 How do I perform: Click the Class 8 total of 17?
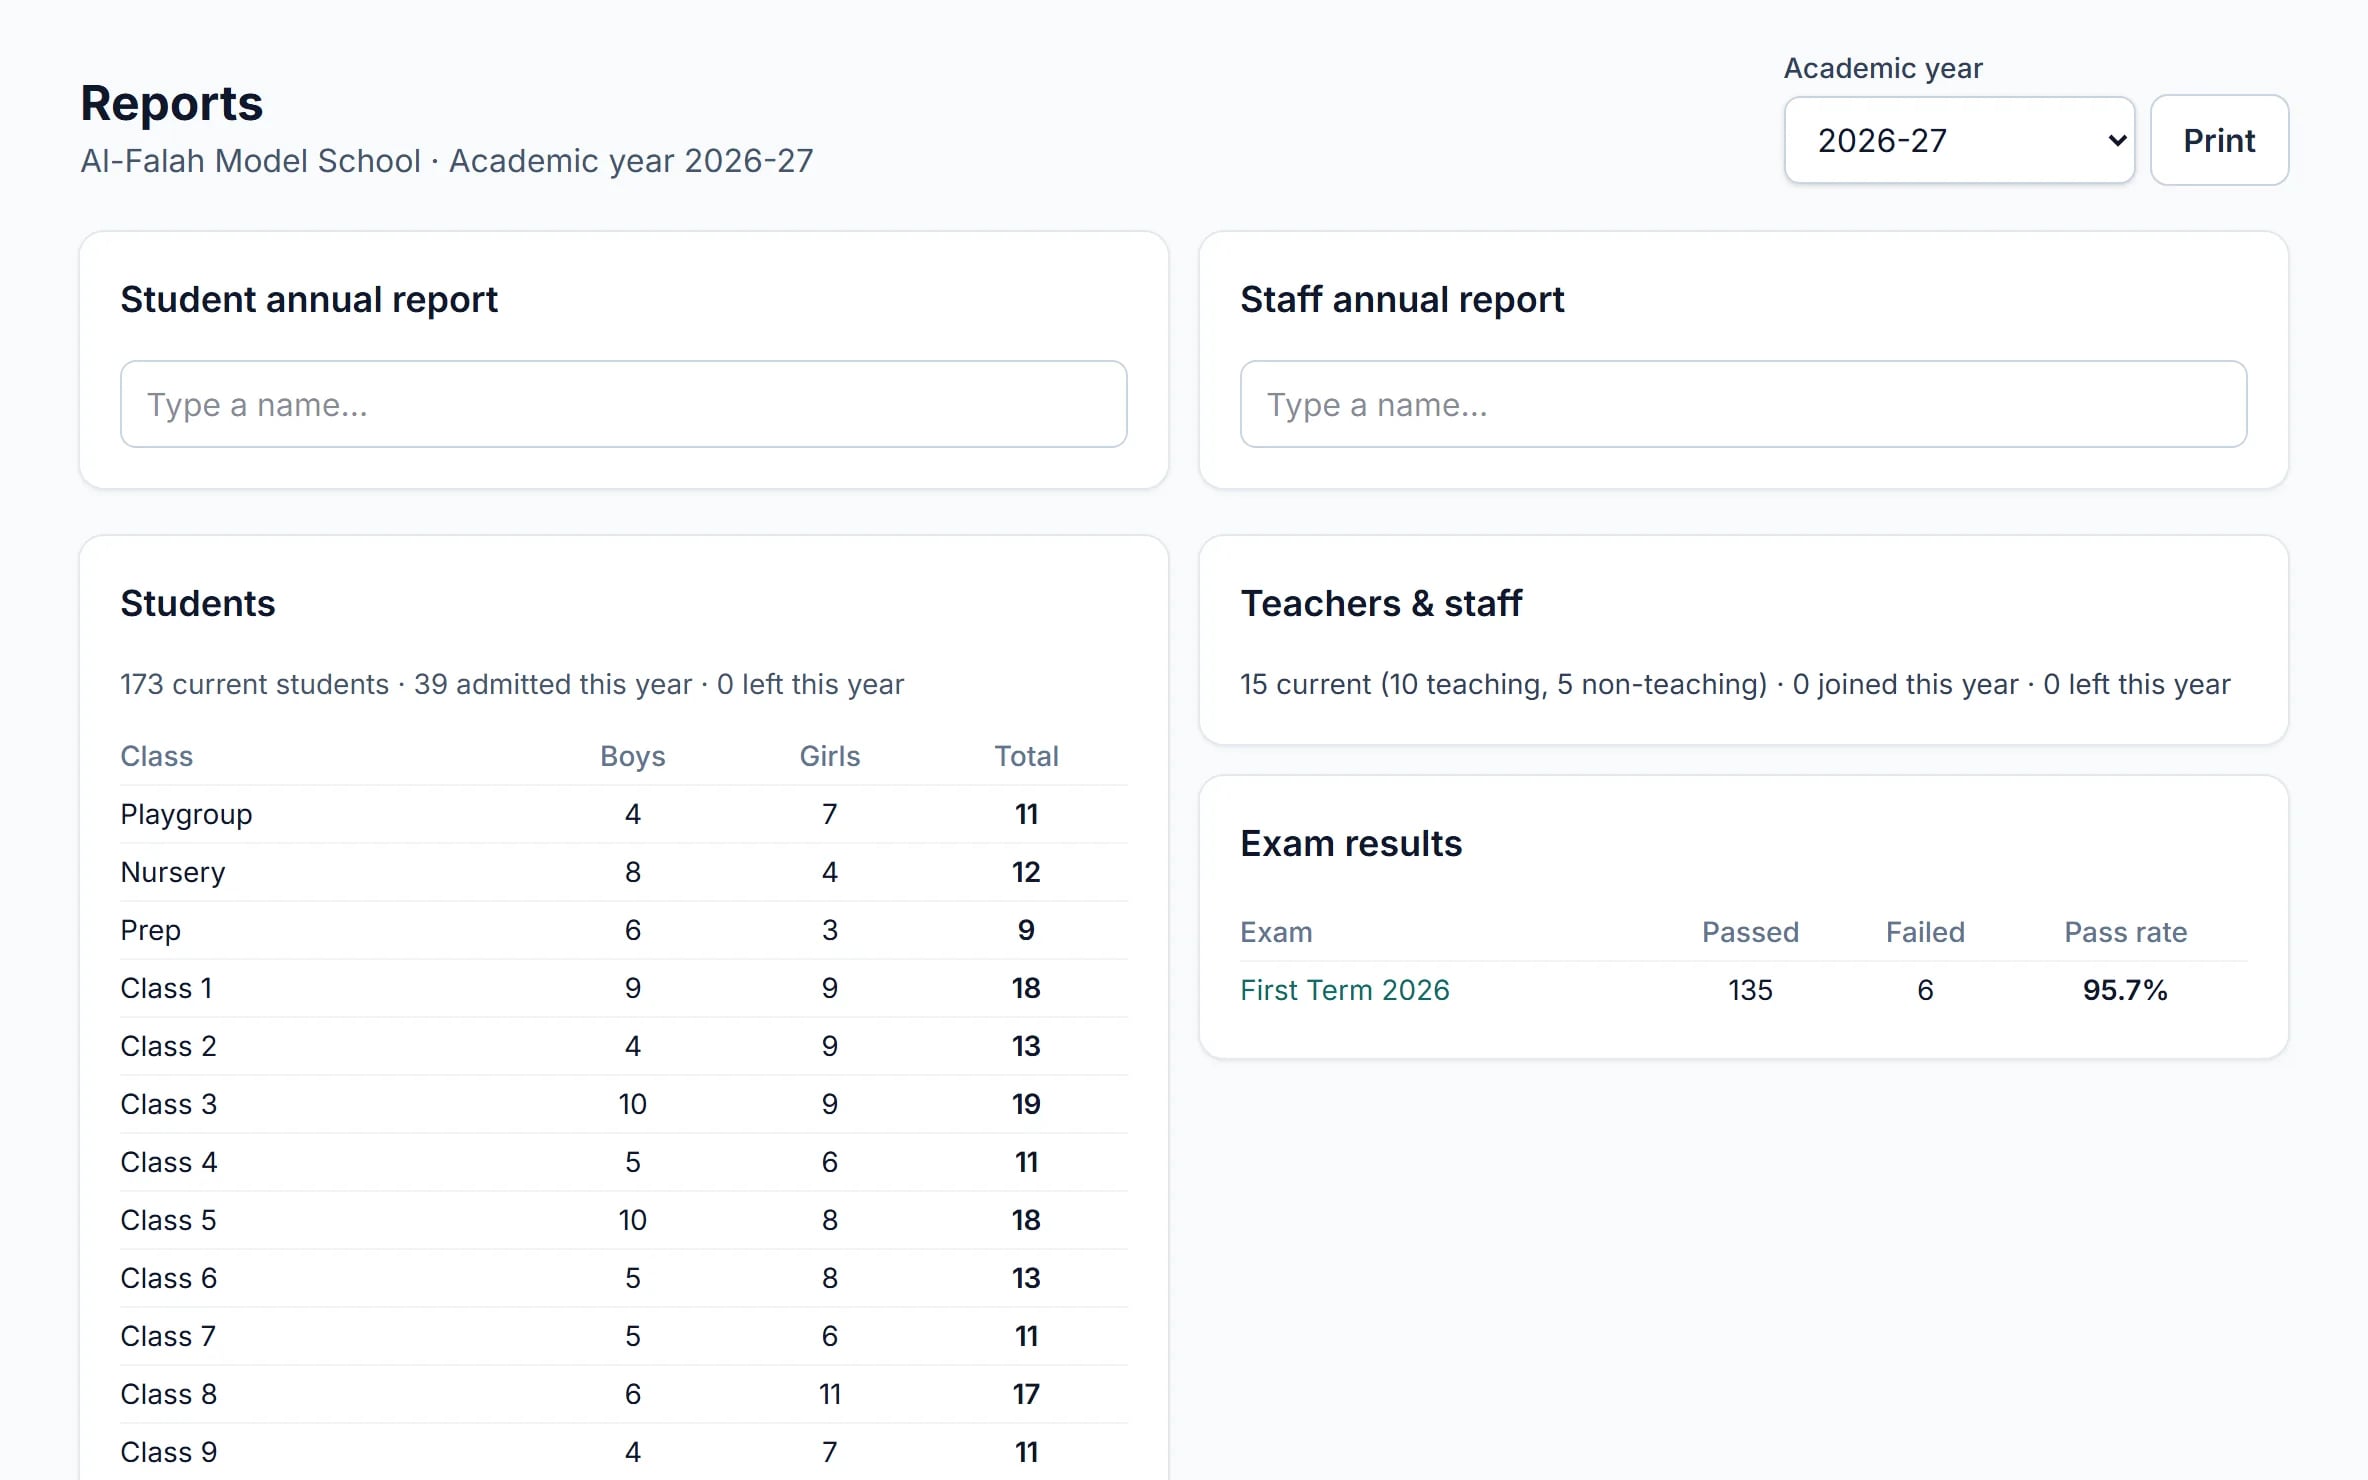tap(1026, 1394)
